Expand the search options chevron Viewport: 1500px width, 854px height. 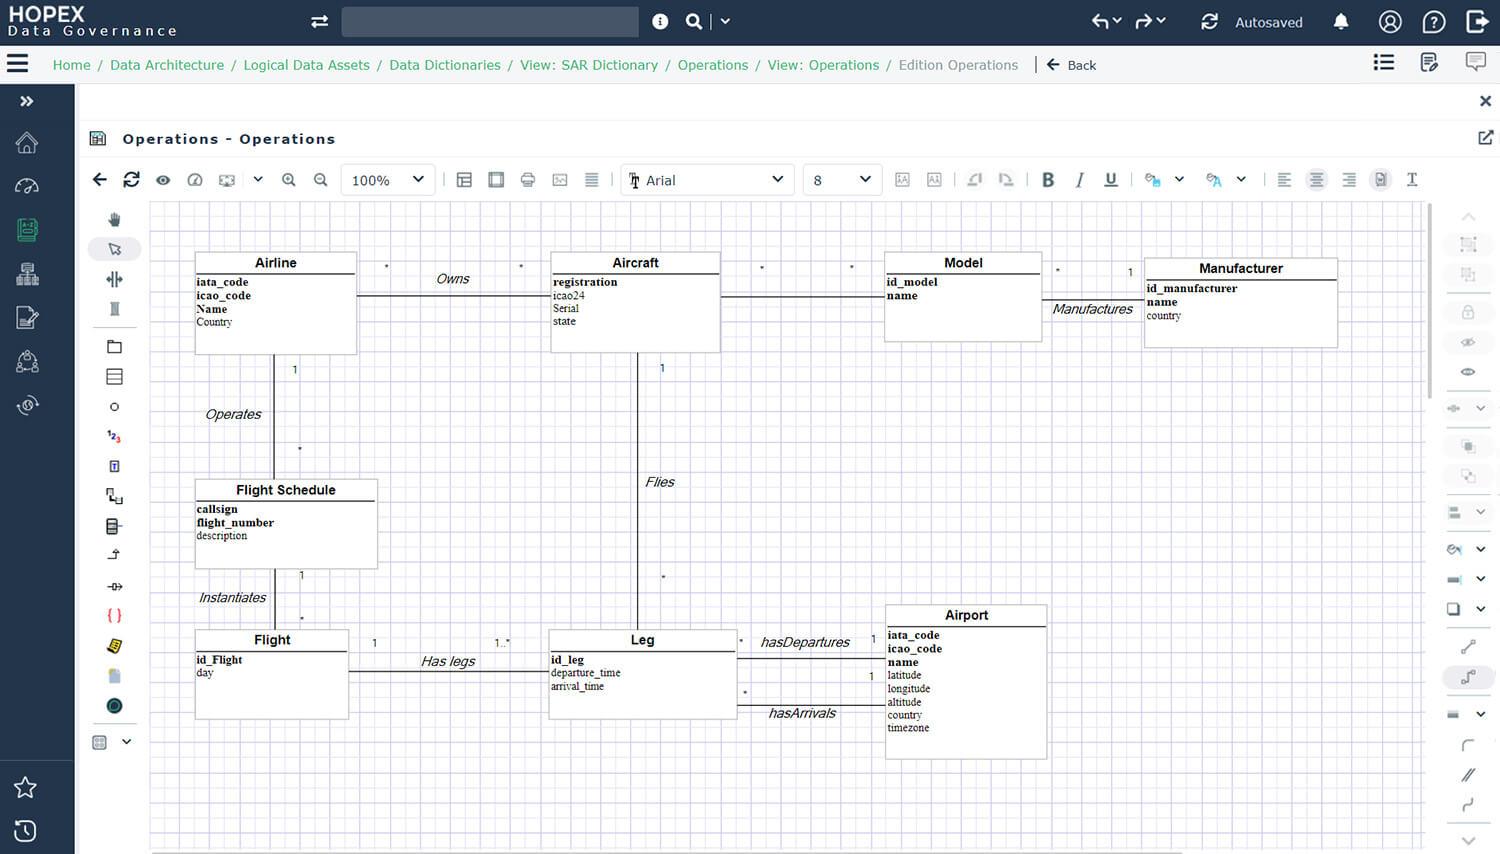(x=725, y=21)
